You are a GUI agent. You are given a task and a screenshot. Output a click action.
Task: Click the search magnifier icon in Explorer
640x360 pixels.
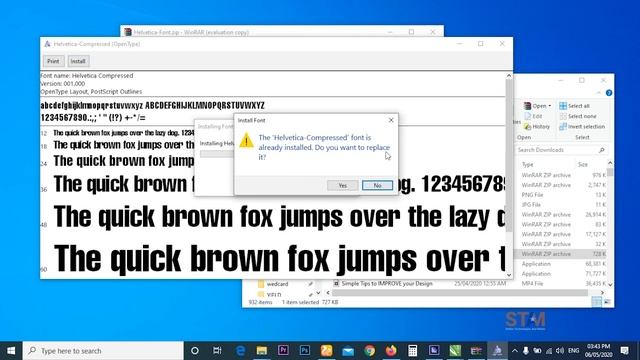tap(602, 150)
